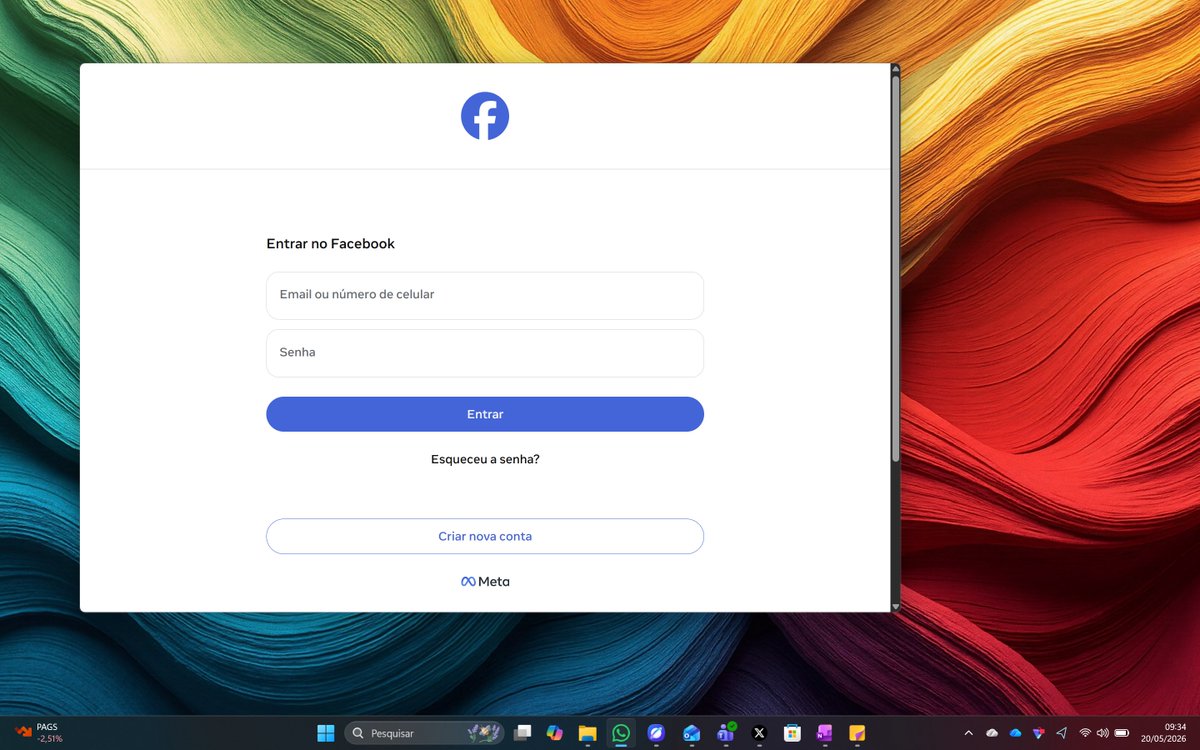Open the PAGS stock widget

click(x=38, y=733)
